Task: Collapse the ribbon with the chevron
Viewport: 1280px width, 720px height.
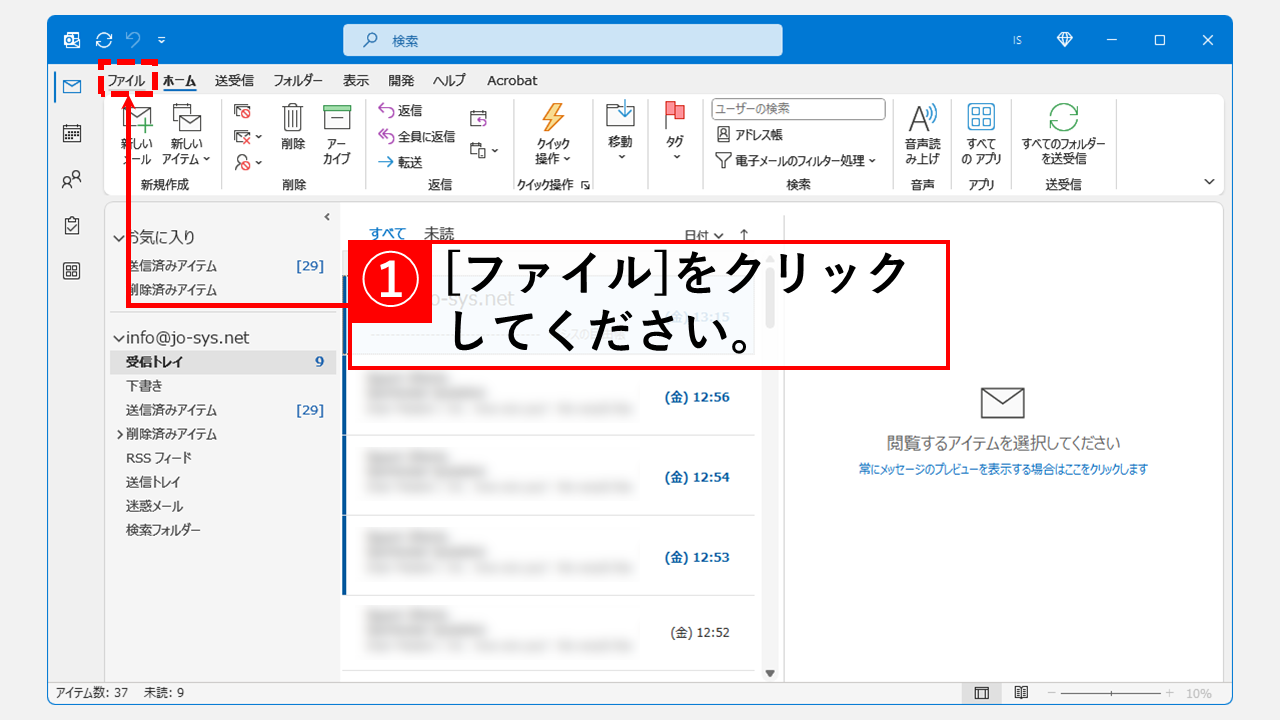Action: click(1209, 182)
